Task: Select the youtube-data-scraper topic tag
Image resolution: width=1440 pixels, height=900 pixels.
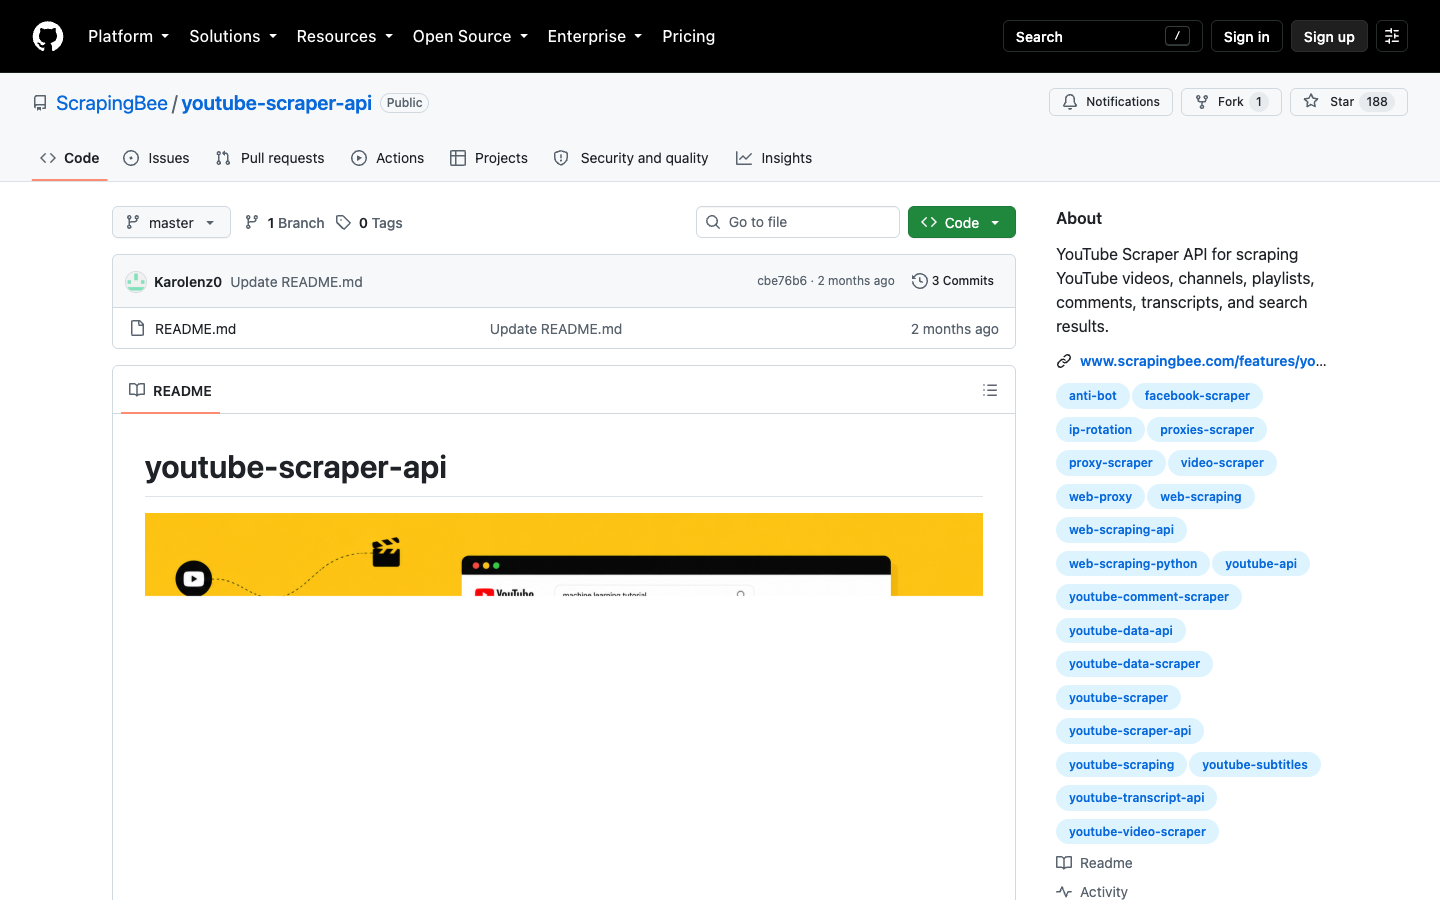Action: (x=1134, y=664)
